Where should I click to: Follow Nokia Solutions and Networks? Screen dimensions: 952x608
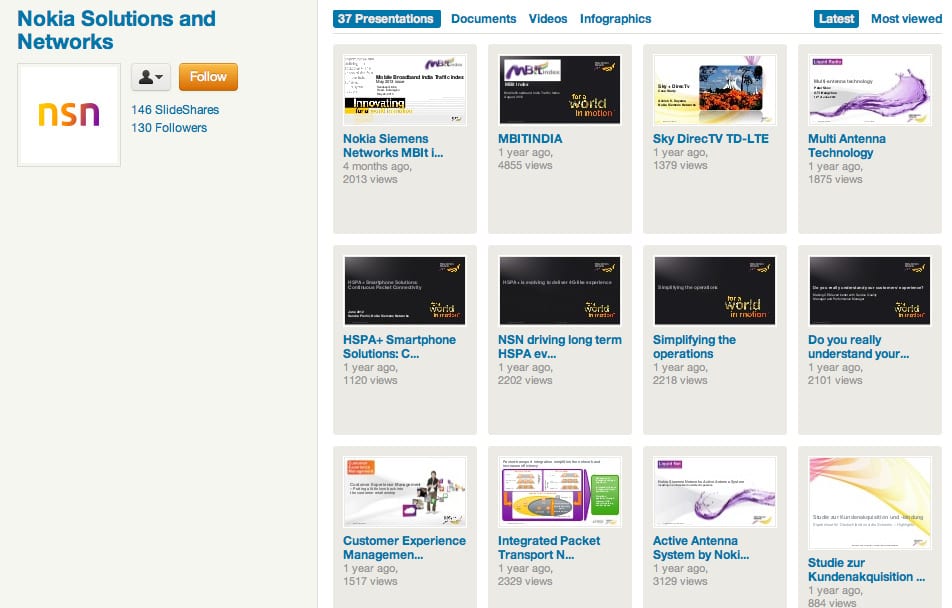[208, 77]
